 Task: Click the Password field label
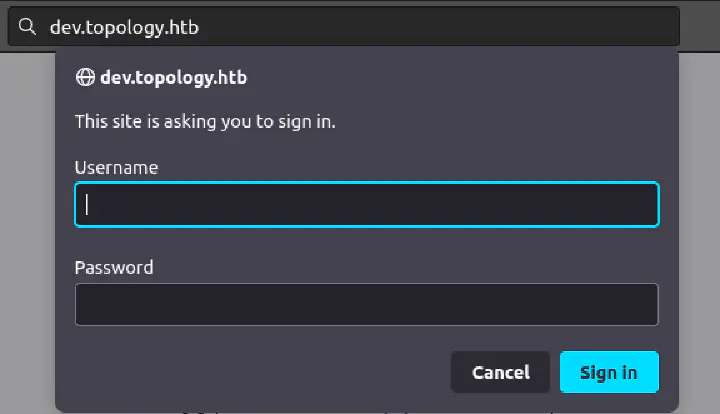[114, 267]
